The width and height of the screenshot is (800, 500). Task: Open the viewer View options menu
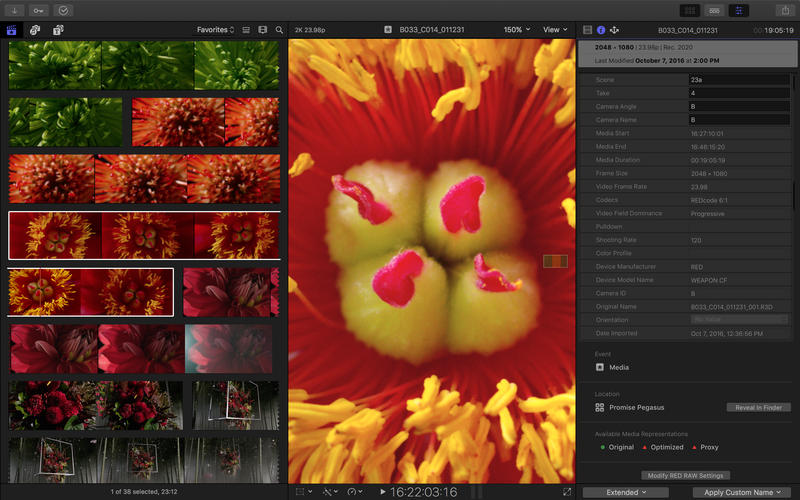coord(554,30)
